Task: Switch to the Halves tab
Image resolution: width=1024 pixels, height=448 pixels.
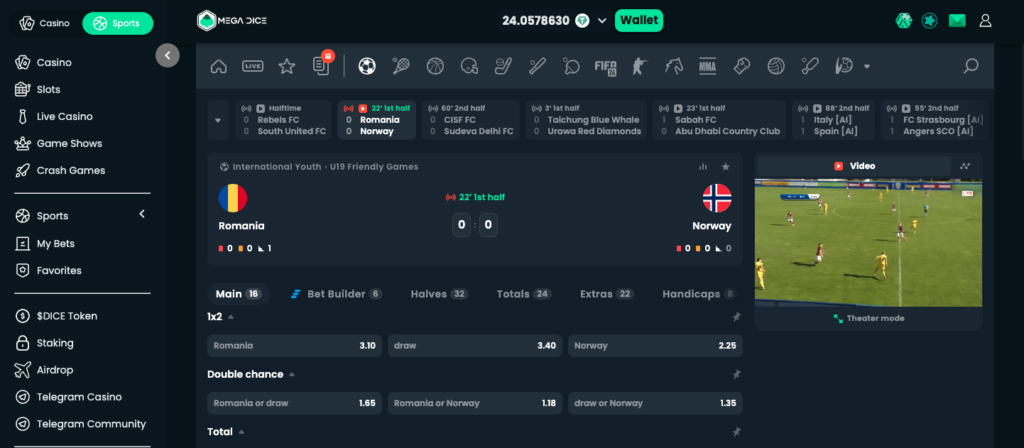Action: coord(439,294)
